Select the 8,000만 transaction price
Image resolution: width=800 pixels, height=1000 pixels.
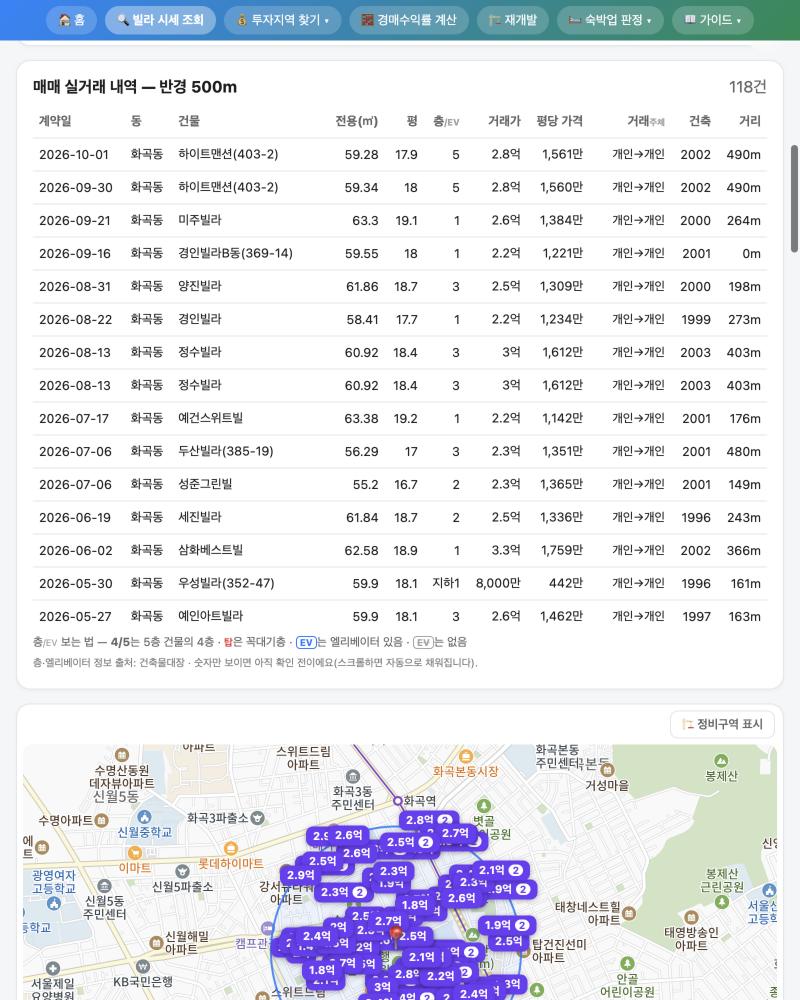pyautogui.click(x=498, y=584)
